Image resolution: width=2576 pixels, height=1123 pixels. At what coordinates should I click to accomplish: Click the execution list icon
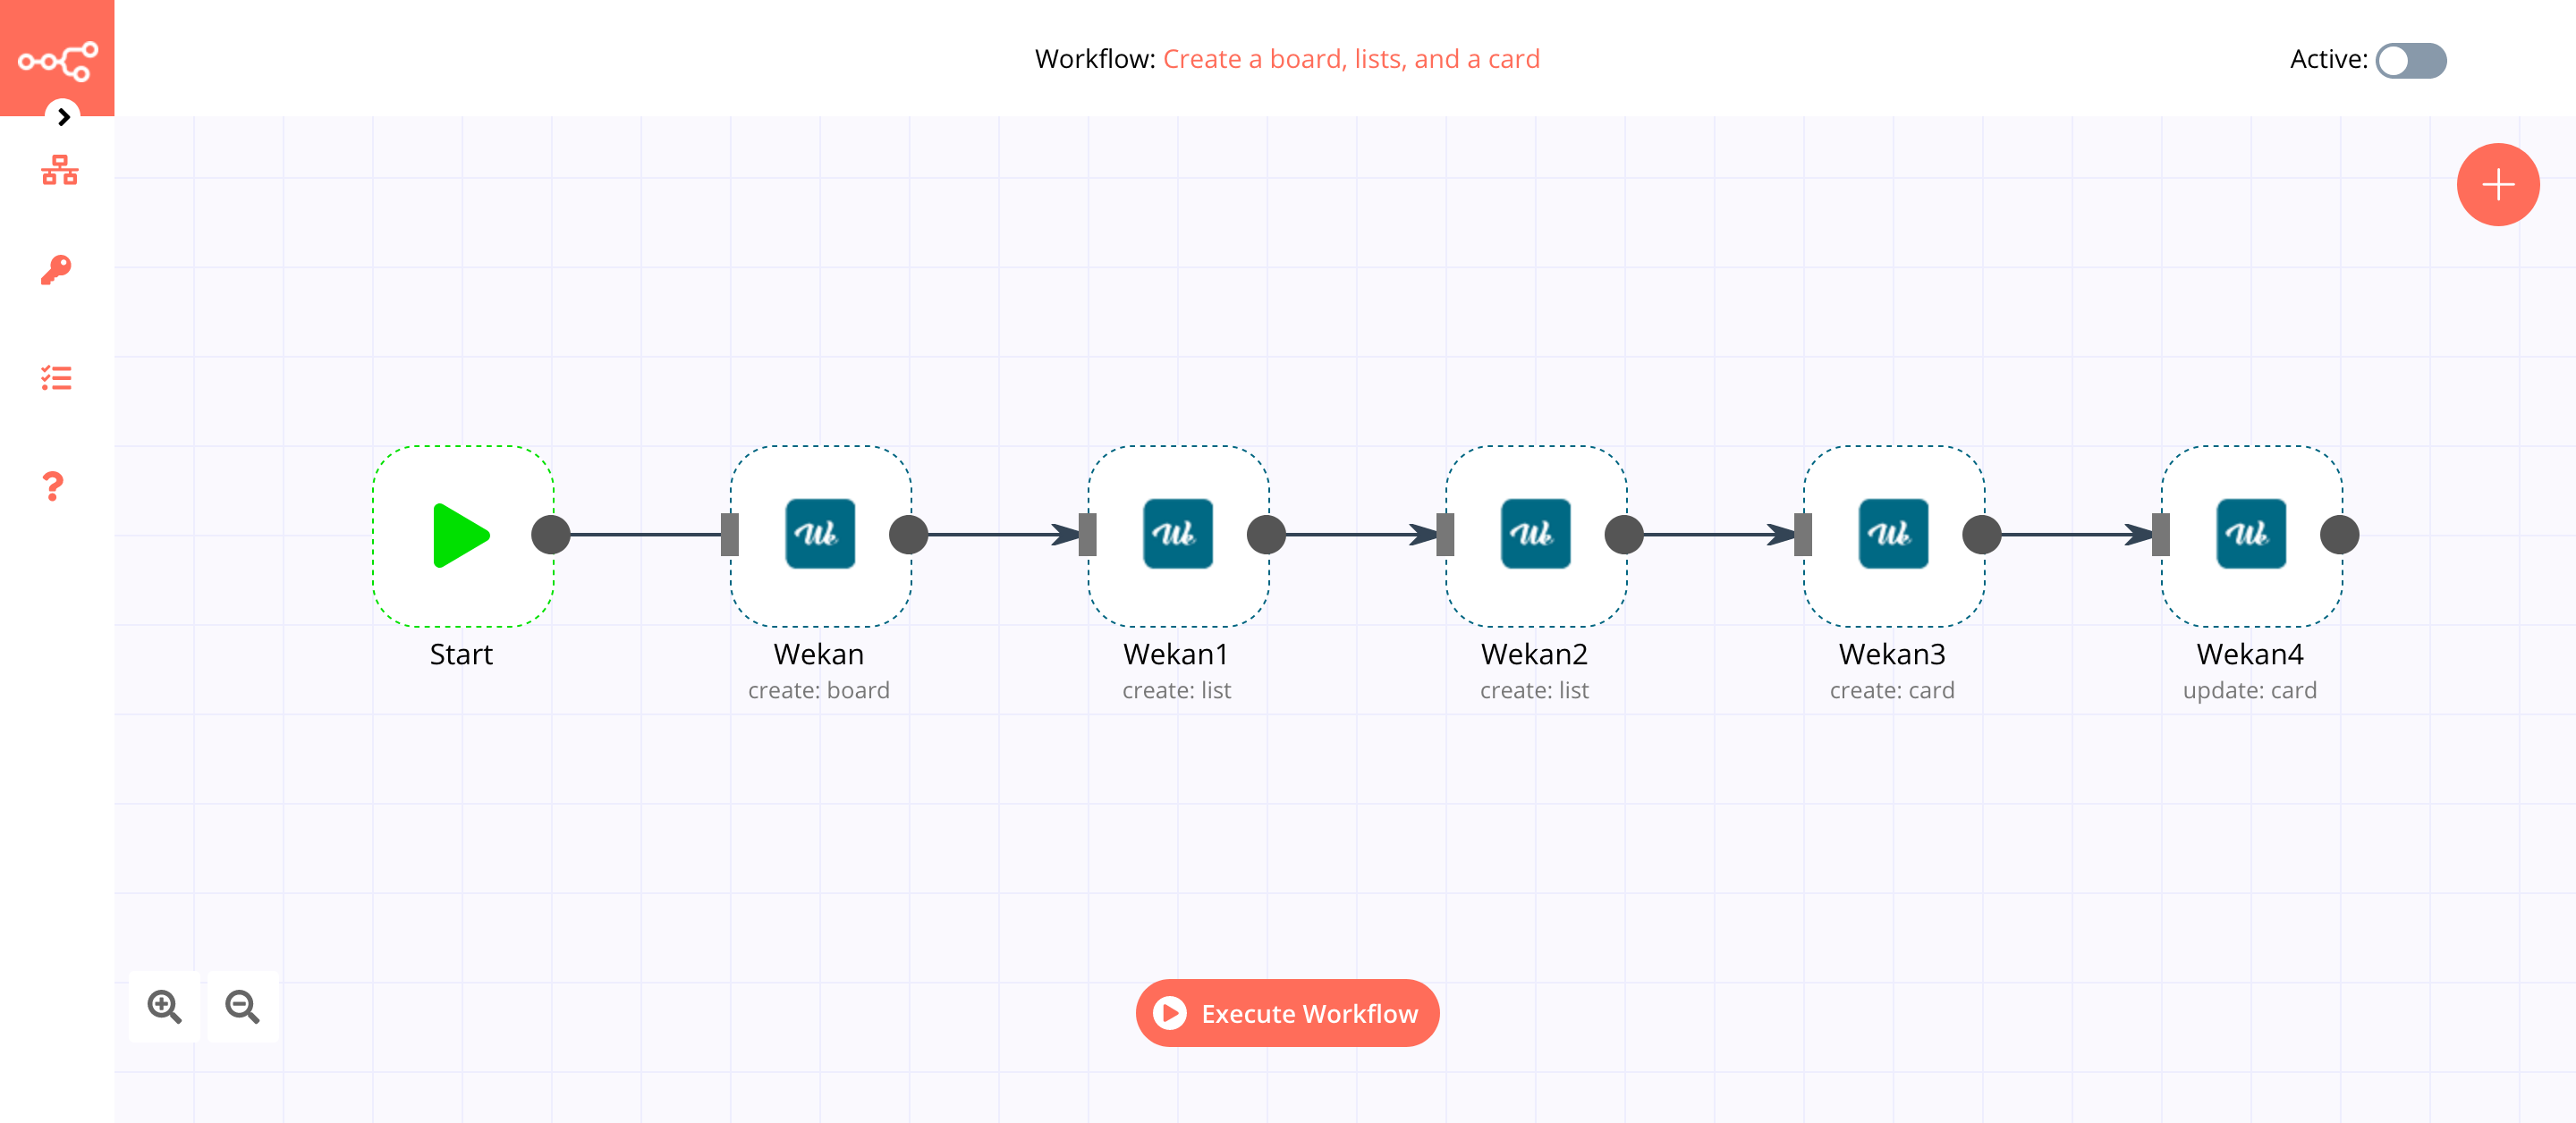tap(55, 377)
